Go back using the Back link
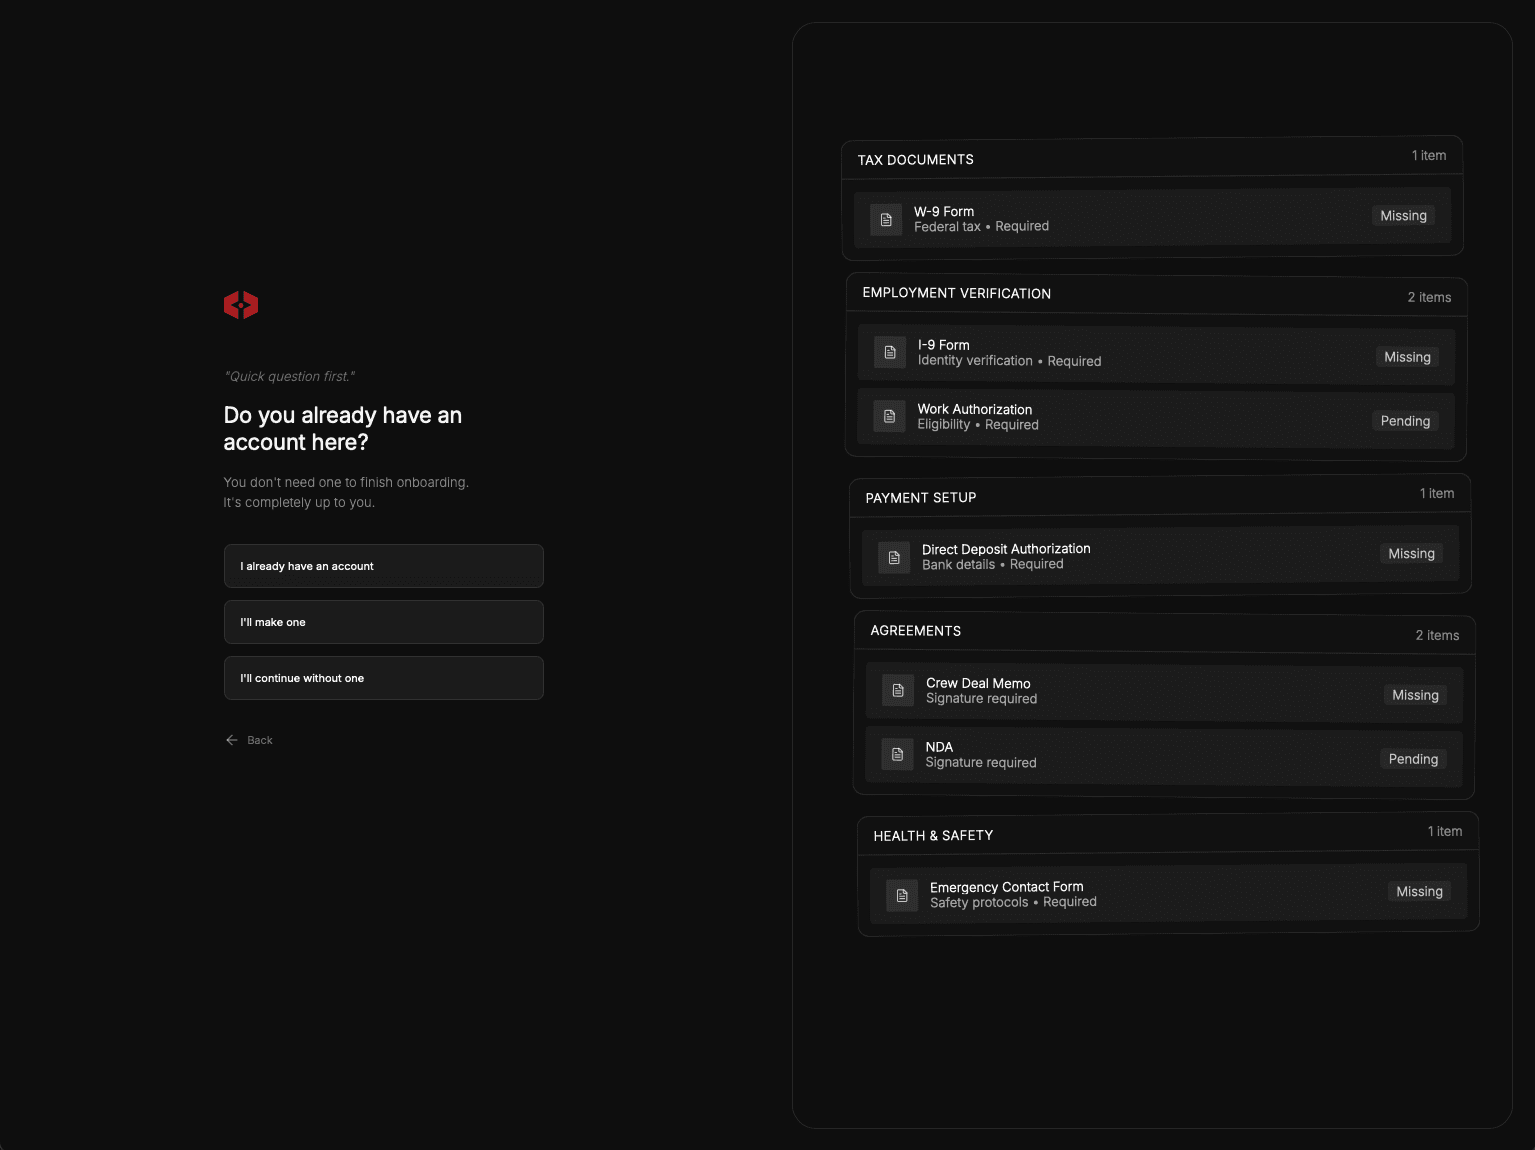 click(249, 740)
